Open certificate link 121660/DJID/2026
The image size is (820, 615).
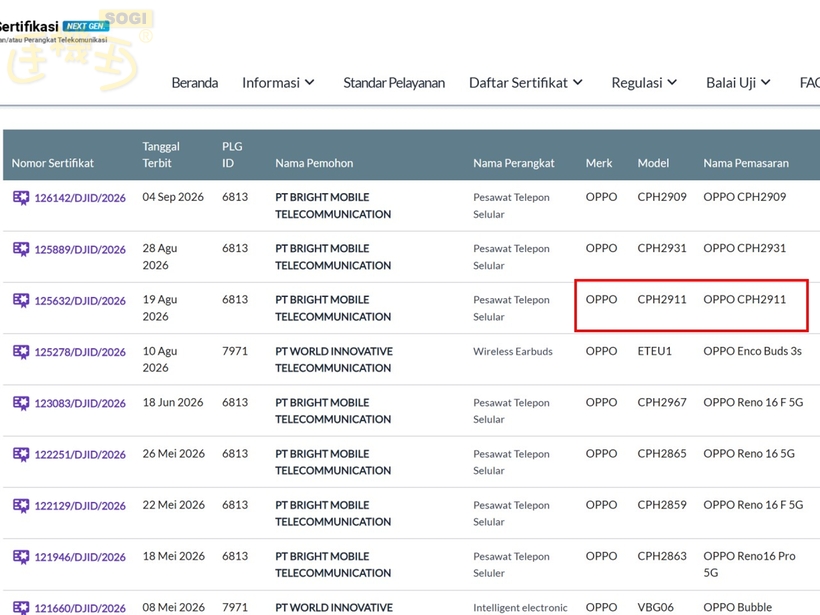pyautogui.click(x=80, y=608)
